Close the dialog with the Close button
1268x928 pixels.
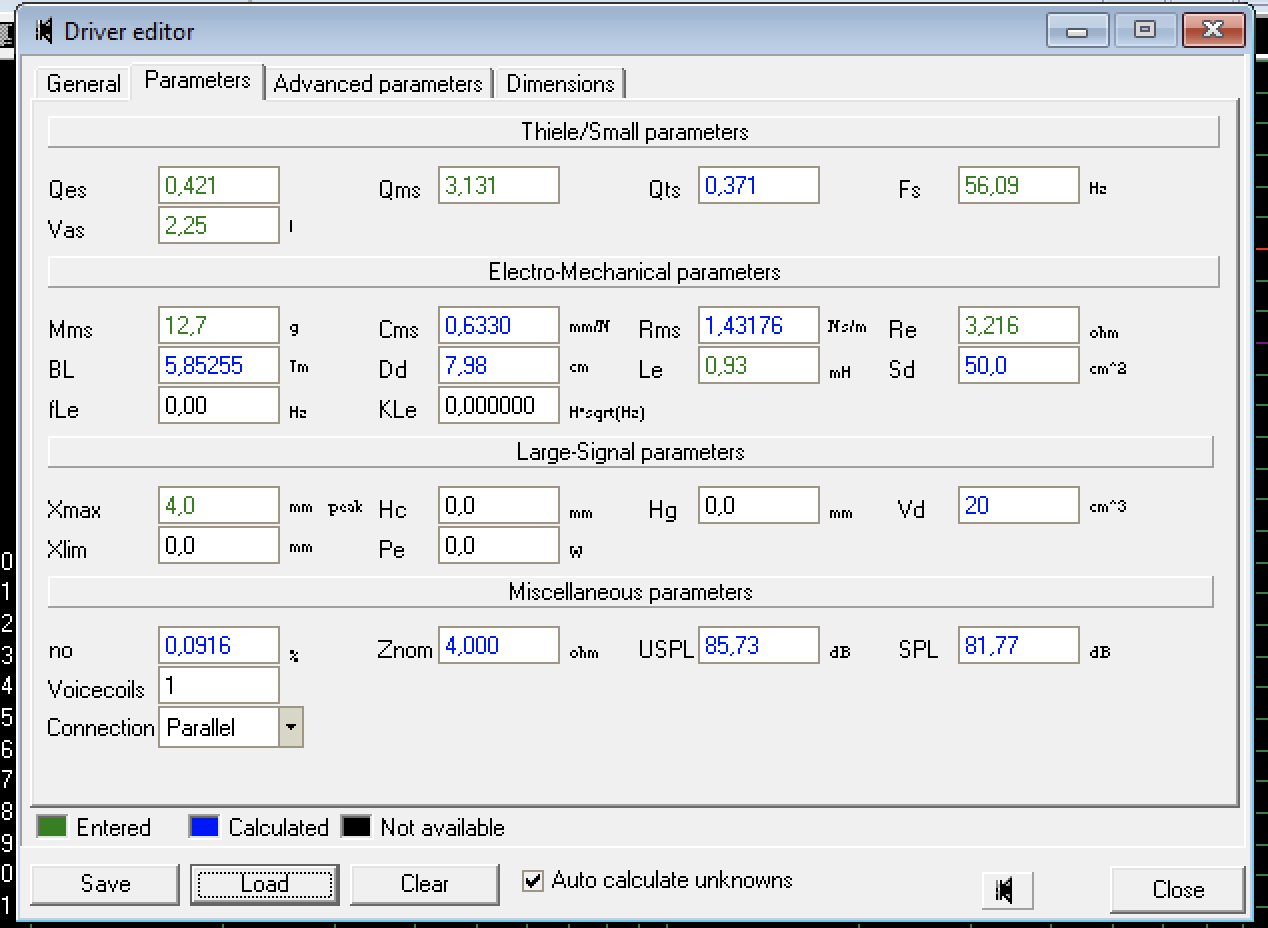pyautogui.click(x=1177, y=889)
